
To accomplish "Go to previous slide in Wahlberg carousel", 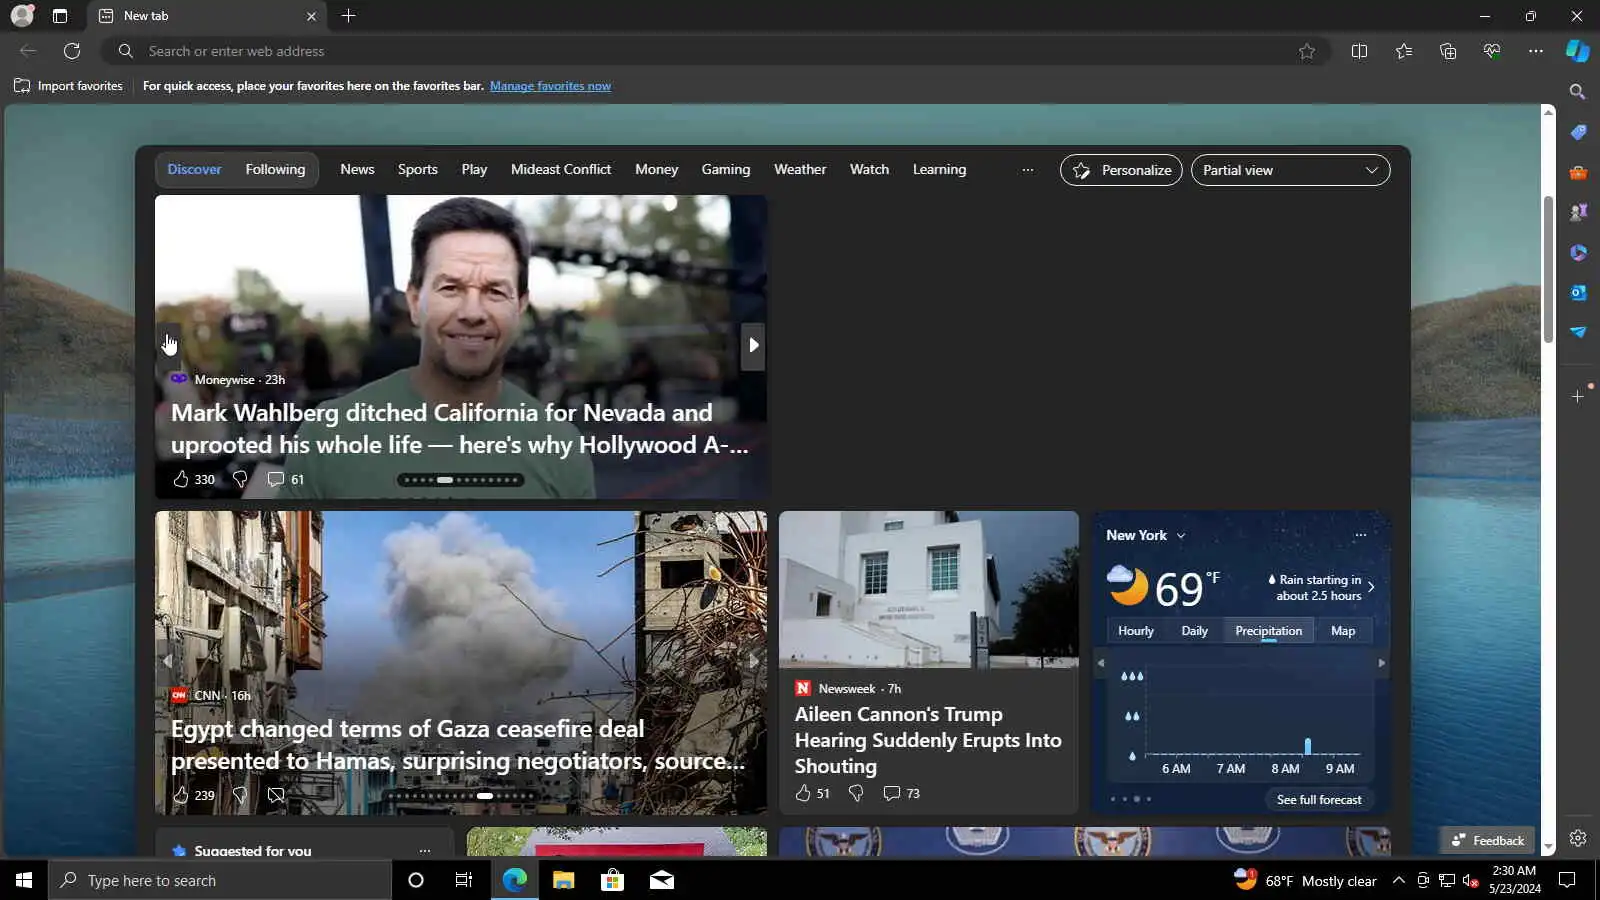I will click(x=168, y=346).
